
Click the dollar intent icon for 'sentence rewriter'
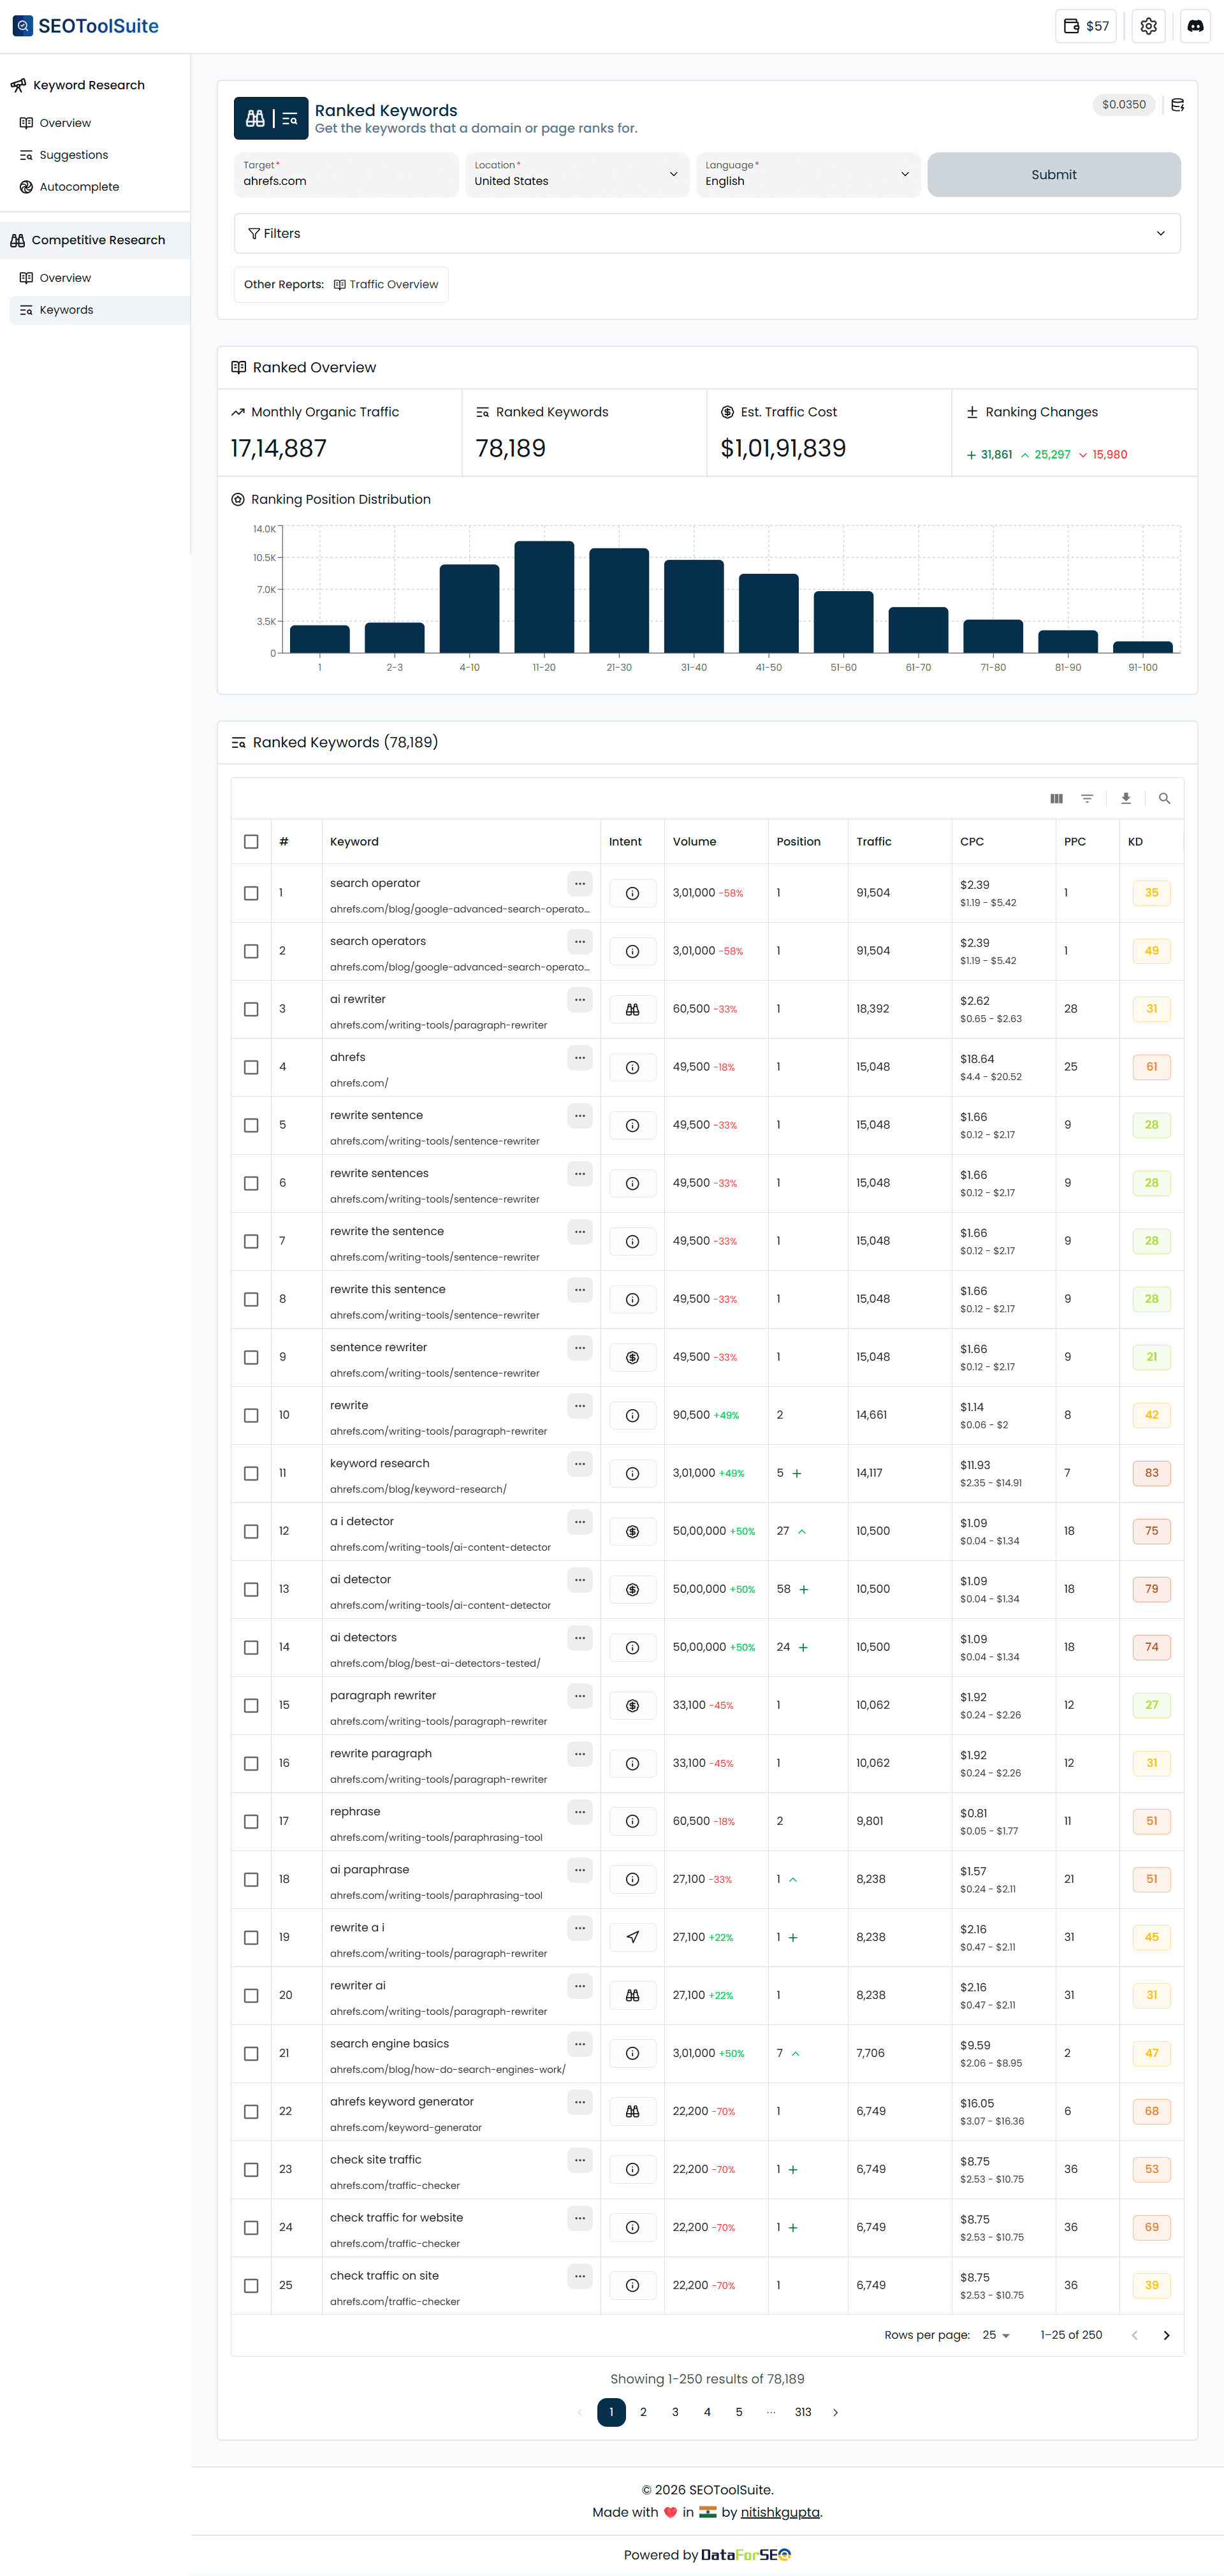click(x=632, y=1357)
